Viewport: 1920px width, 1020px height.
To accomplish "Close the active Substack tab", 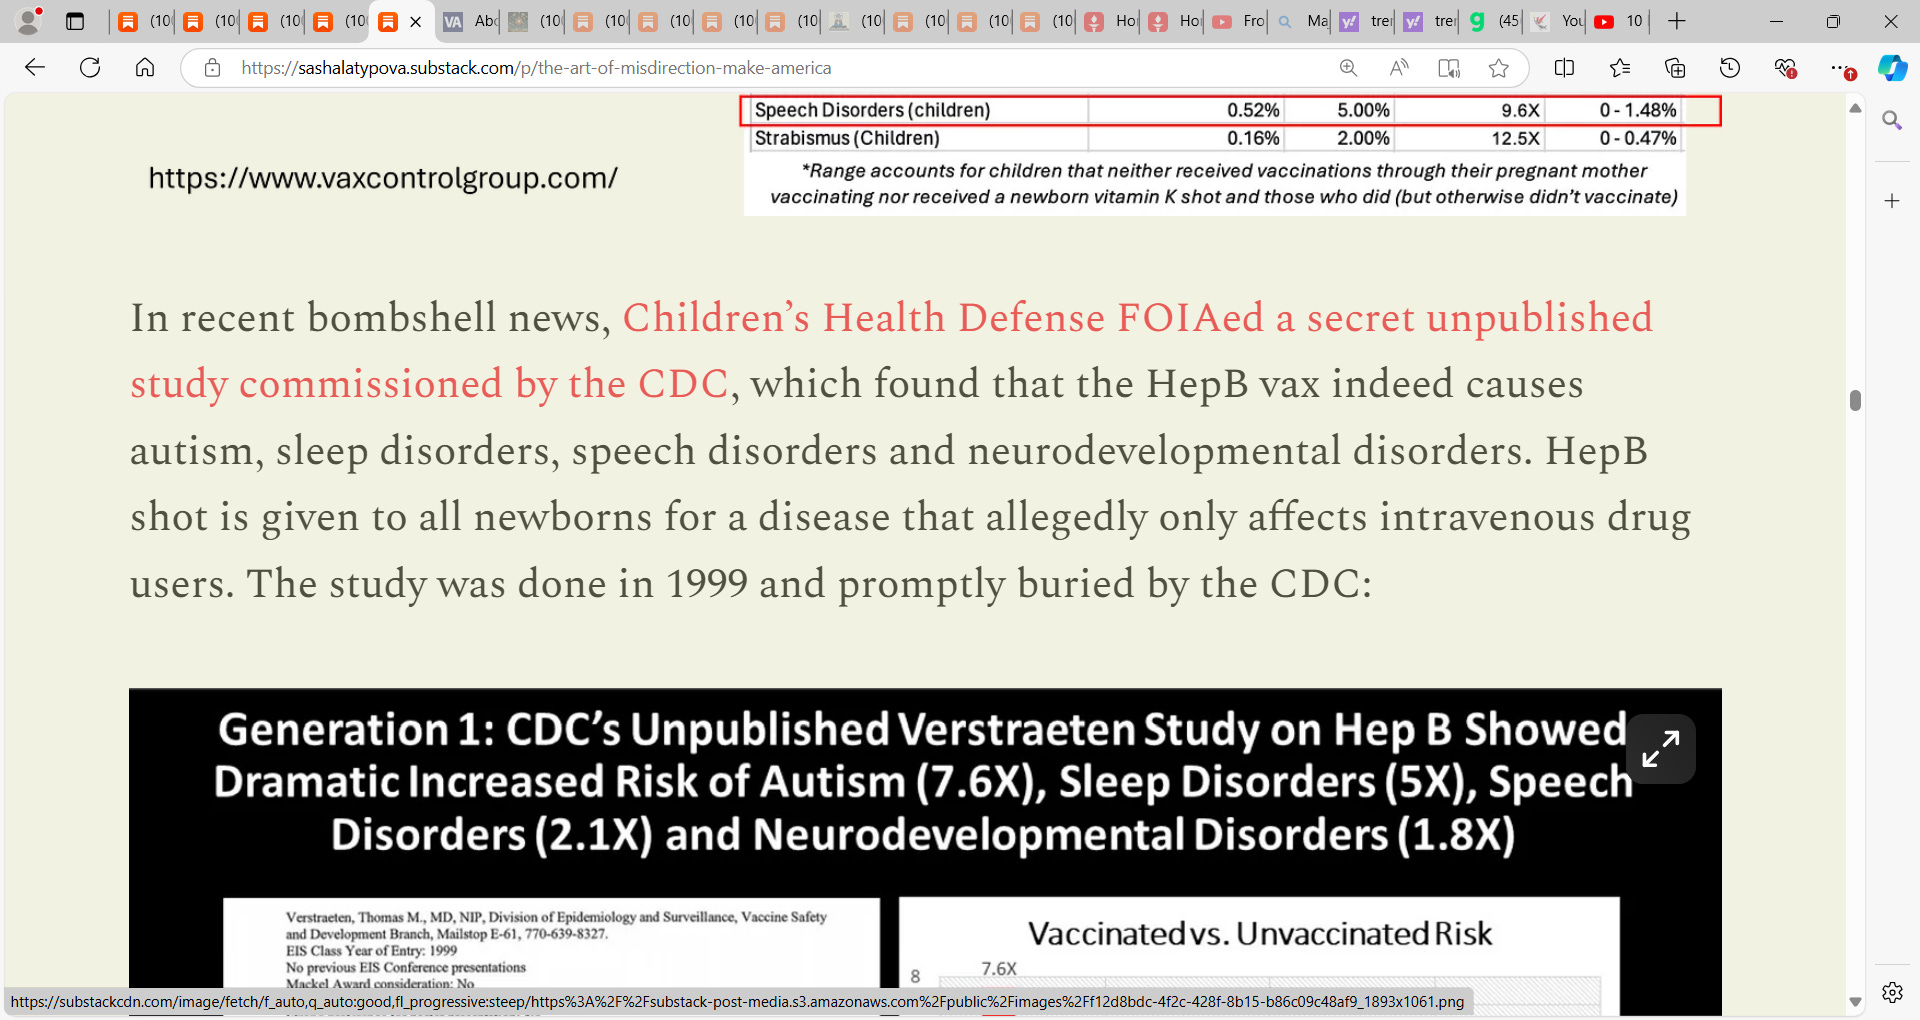I will point(416,21).
